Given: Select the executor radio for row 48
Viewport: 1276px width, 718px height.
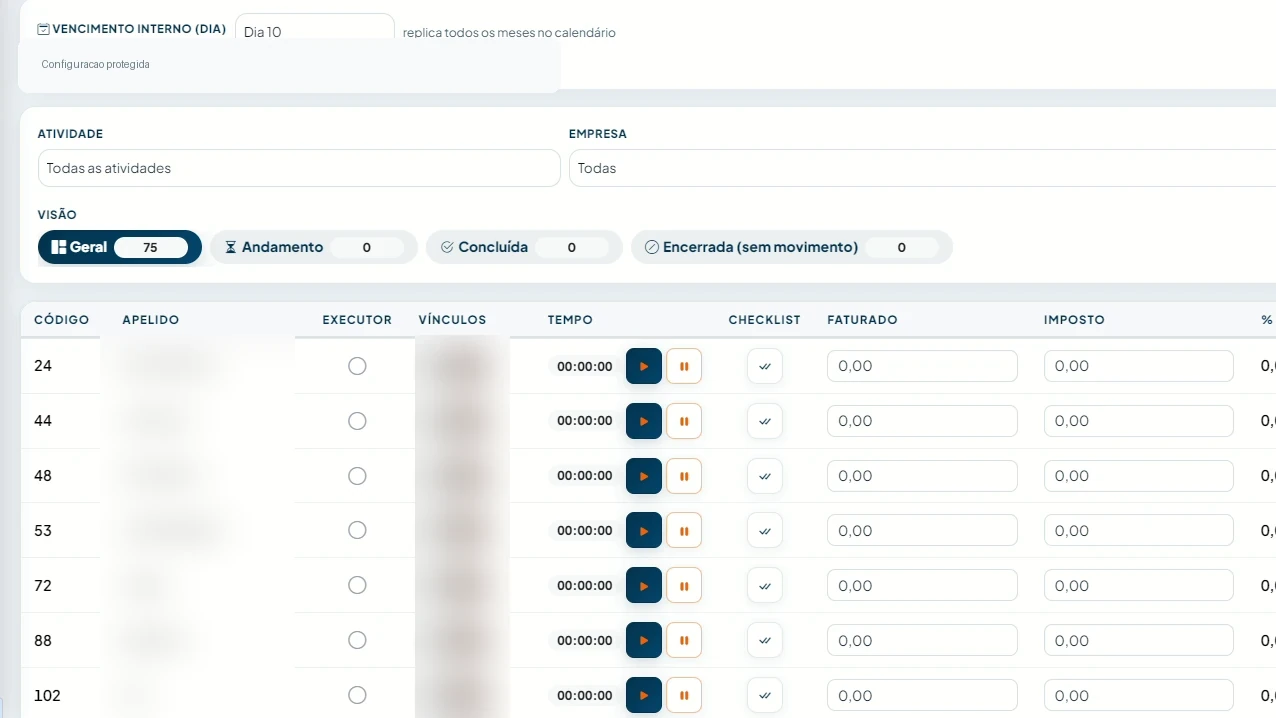Looking at the screenshot, I should pyautogui.click(x=357, y=476).
